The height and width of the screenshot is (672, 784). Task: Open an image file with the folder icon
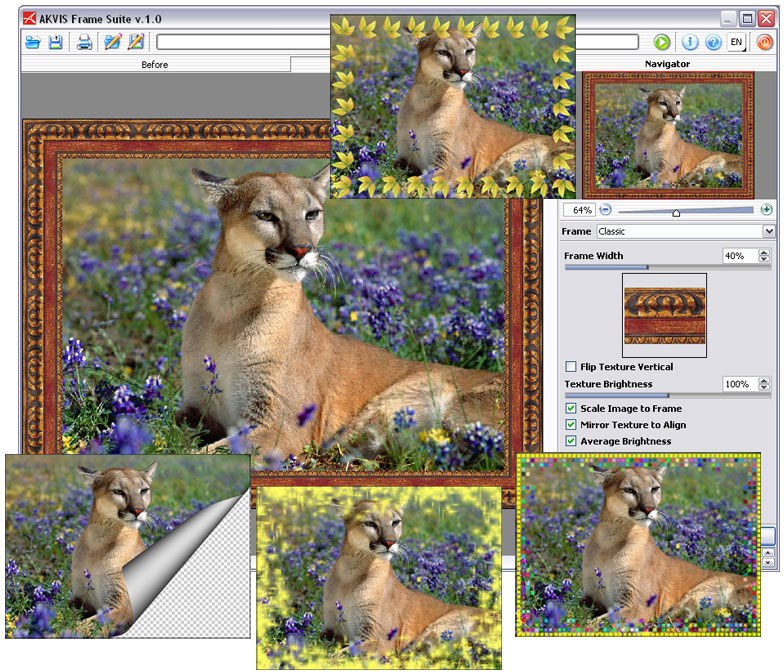coord(33,42)
